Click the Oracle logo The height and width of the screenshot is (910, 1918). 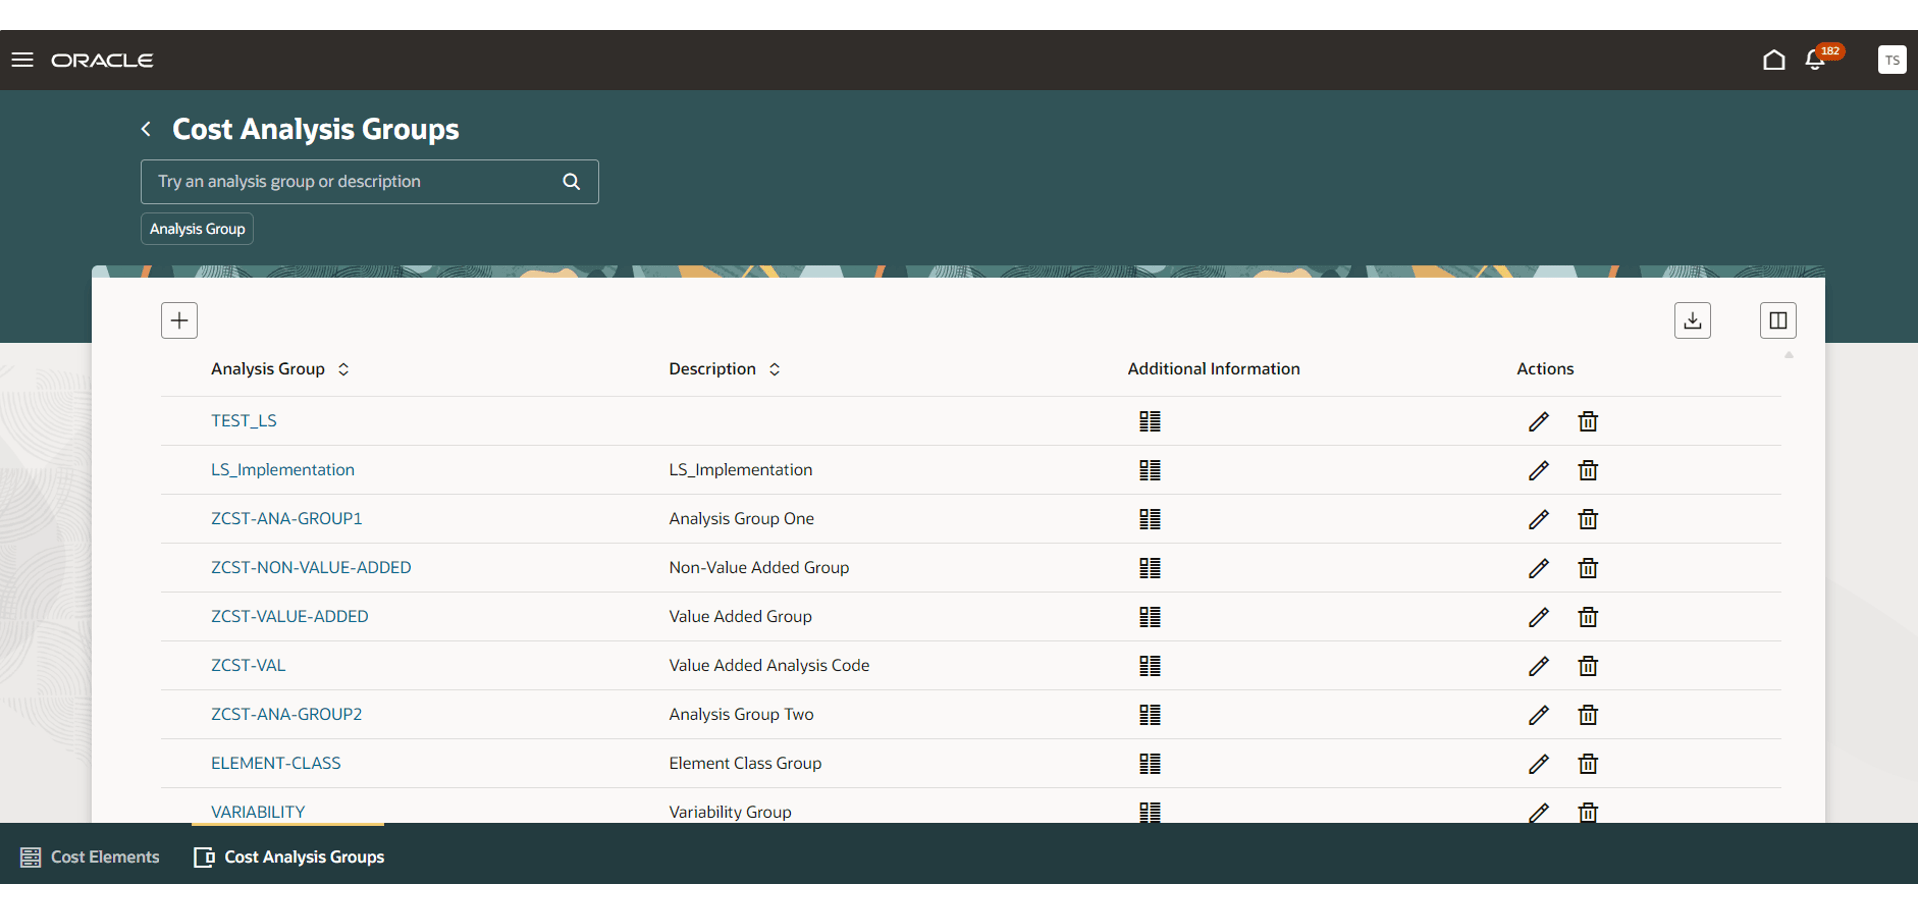102,60
